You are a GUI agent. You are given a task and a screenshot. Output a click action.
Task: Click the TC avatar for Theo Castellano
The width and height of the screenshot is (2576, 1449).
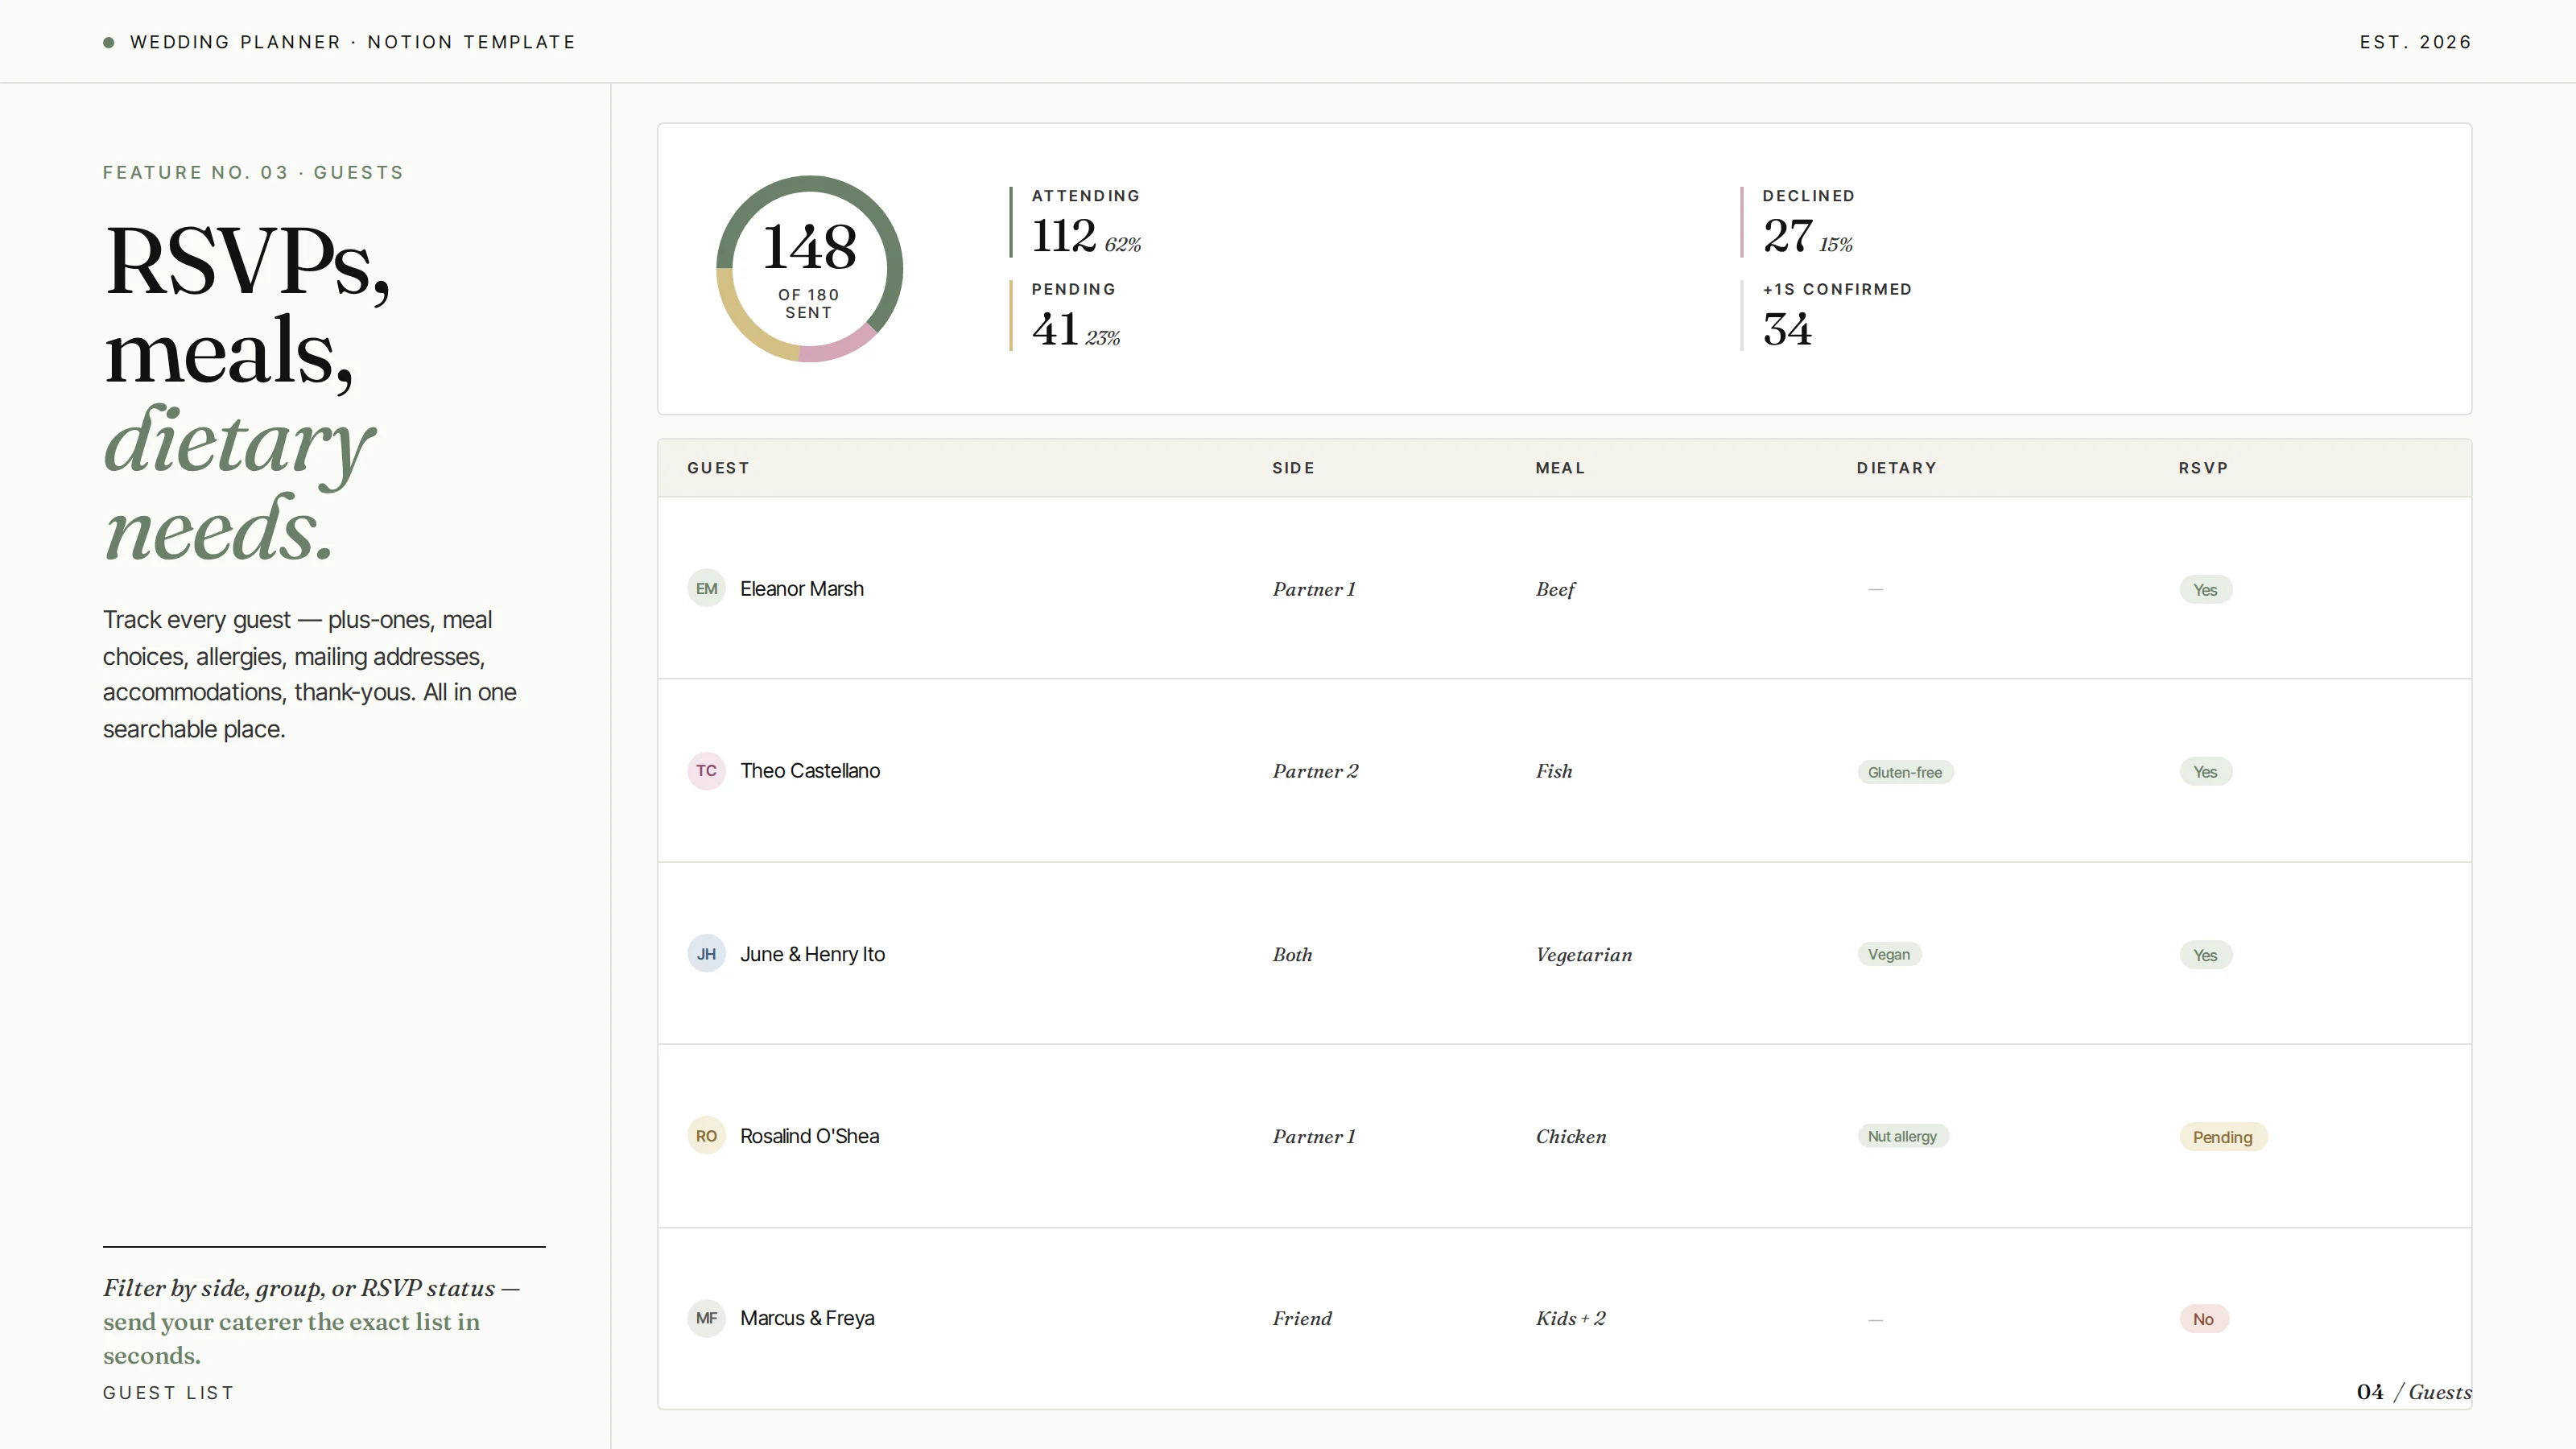706,771
